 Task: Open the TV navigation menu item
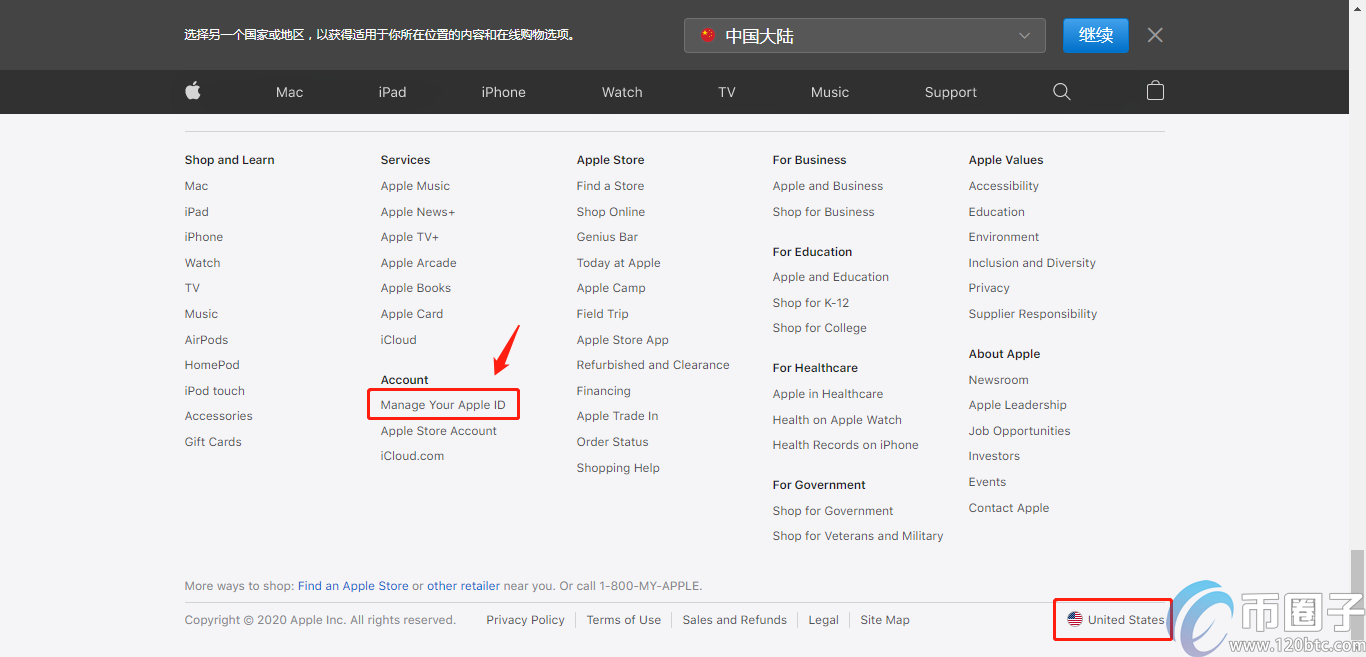727,92
